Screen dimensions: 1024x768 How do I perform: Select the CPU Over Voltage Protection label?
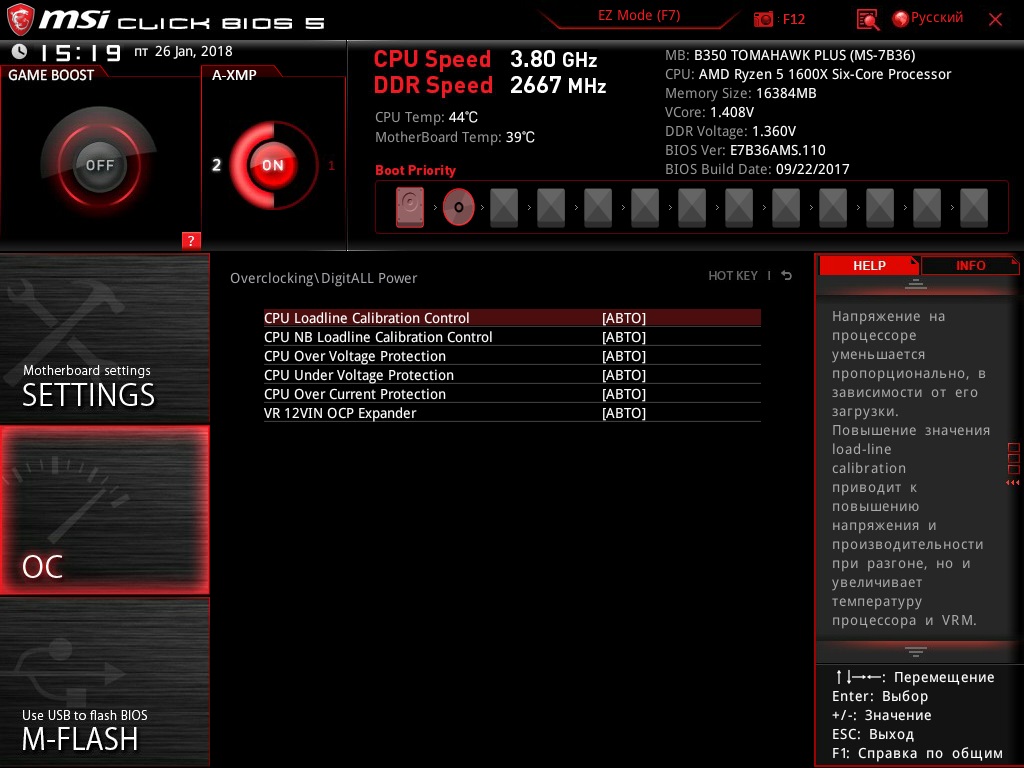click(x=355, y=356)
